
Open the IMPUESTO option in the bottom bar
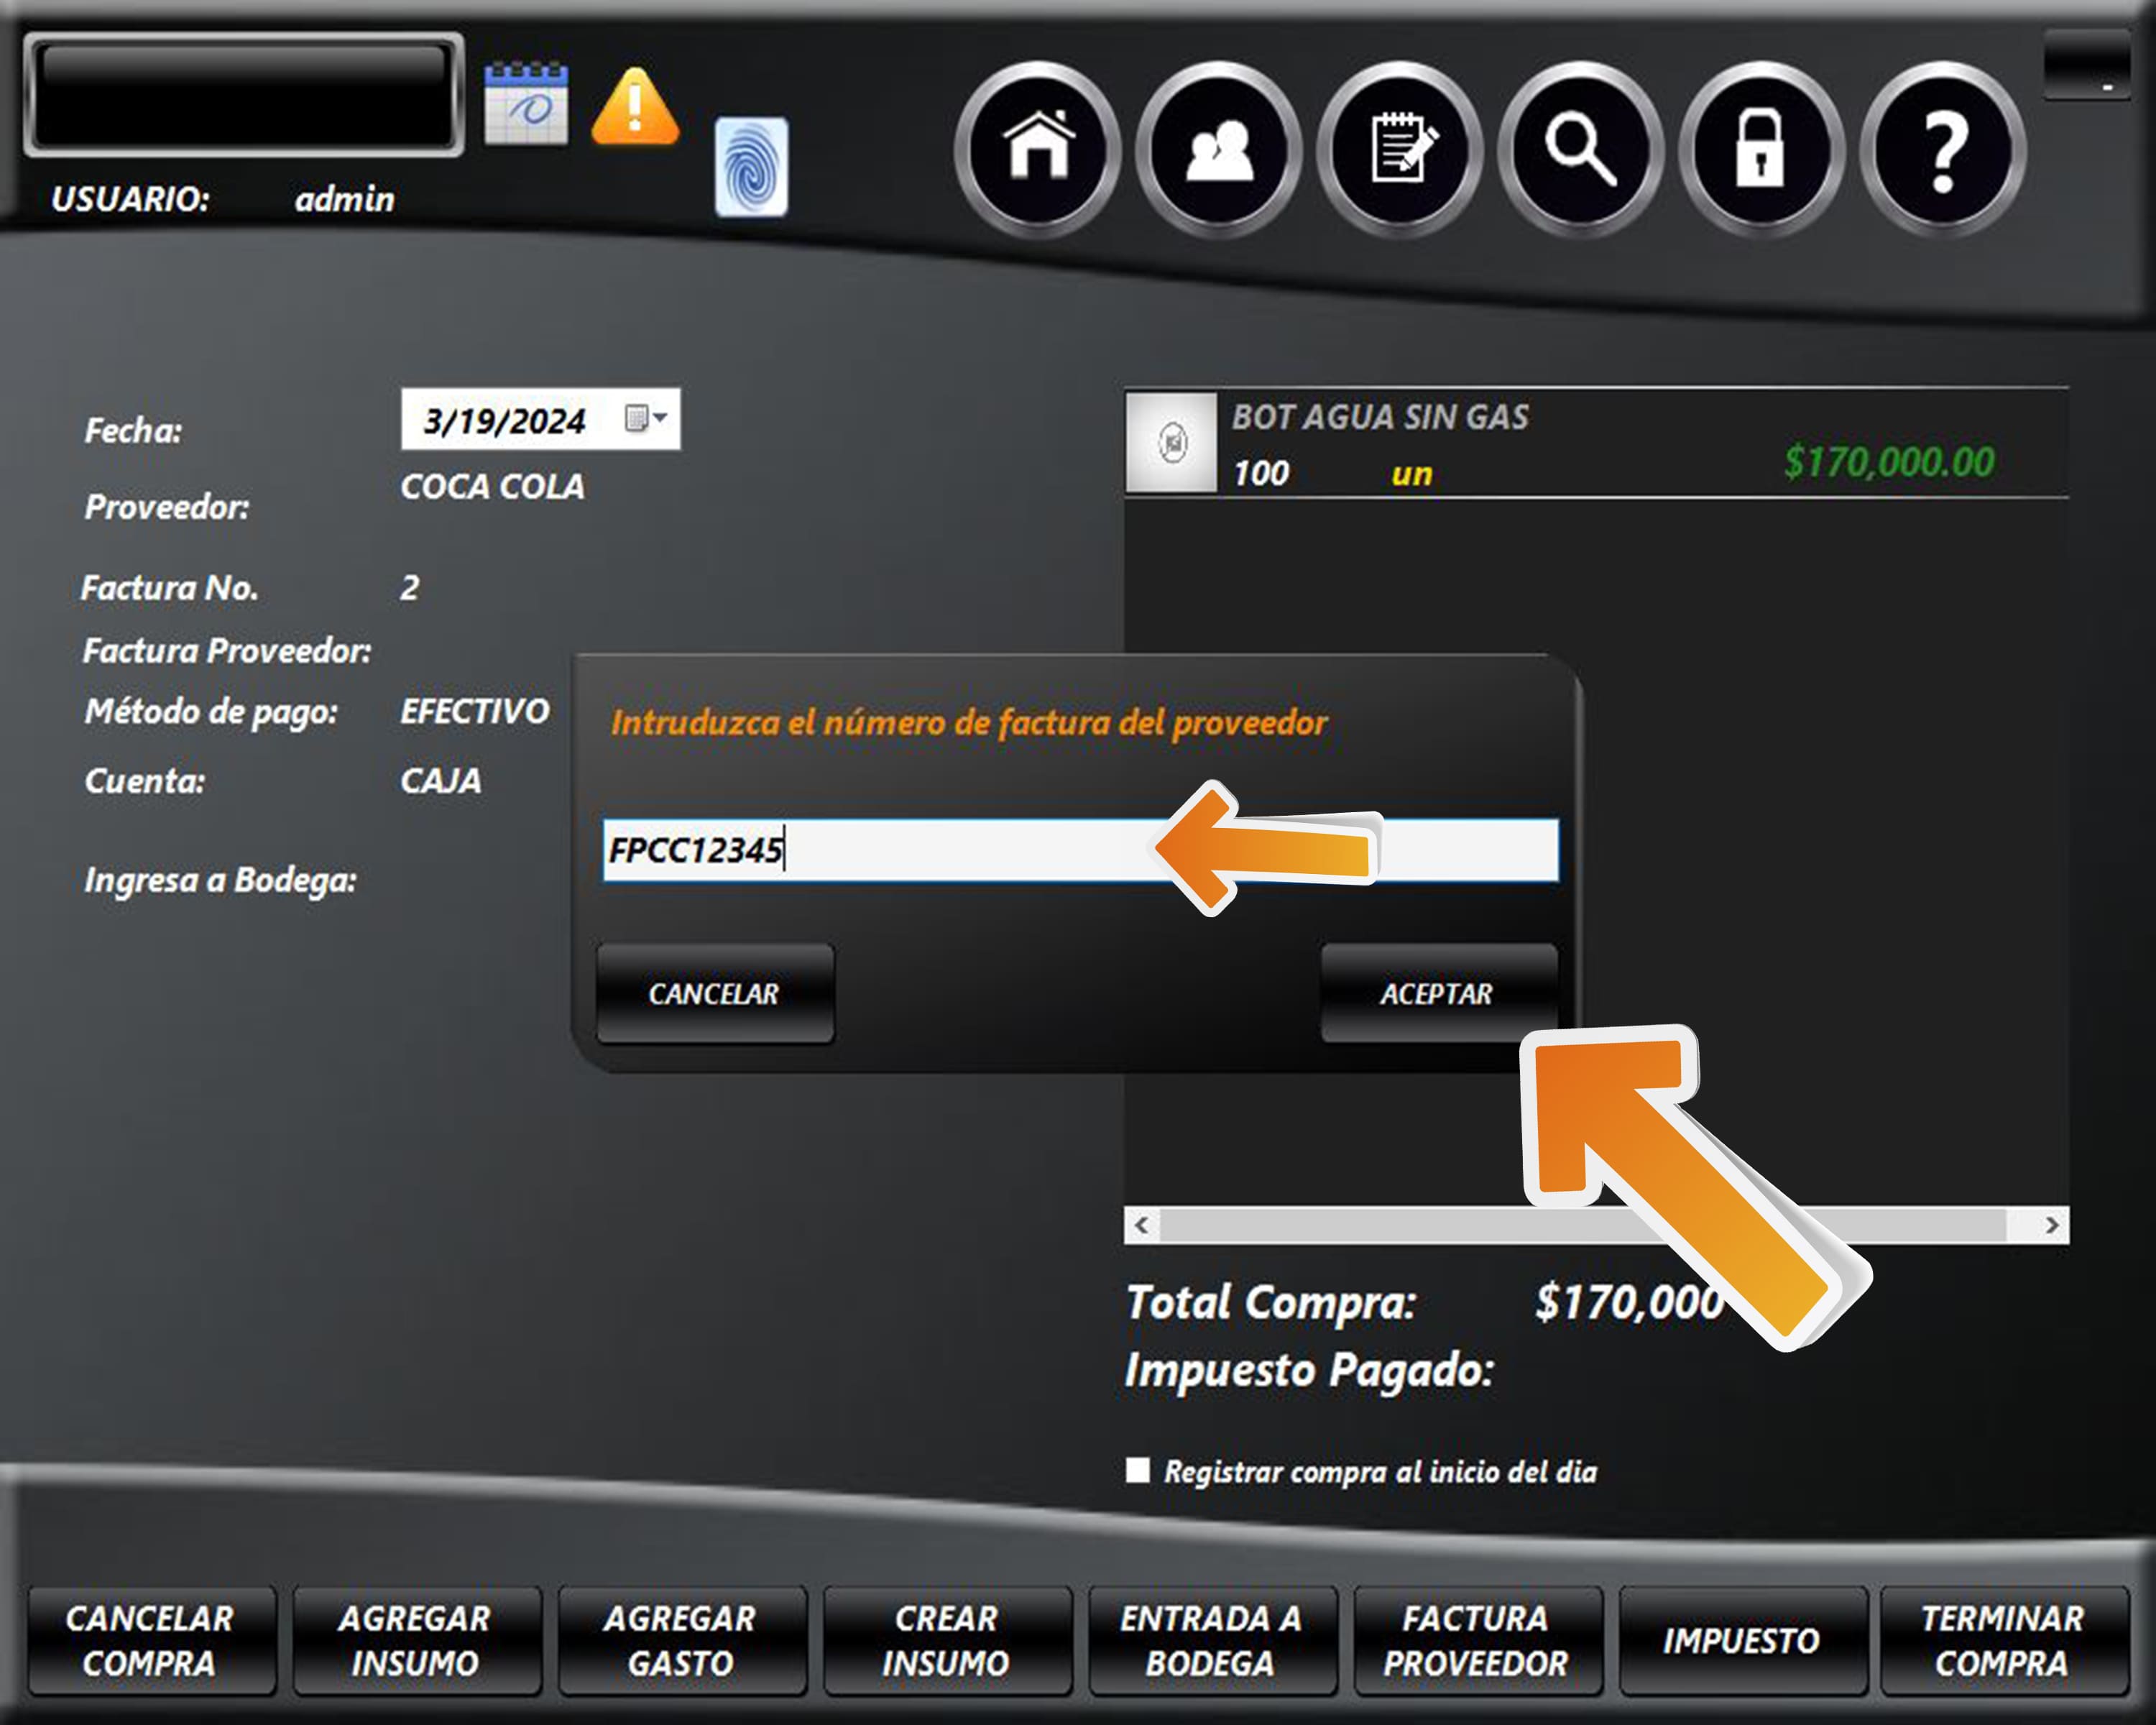tap(1741, 1640)
